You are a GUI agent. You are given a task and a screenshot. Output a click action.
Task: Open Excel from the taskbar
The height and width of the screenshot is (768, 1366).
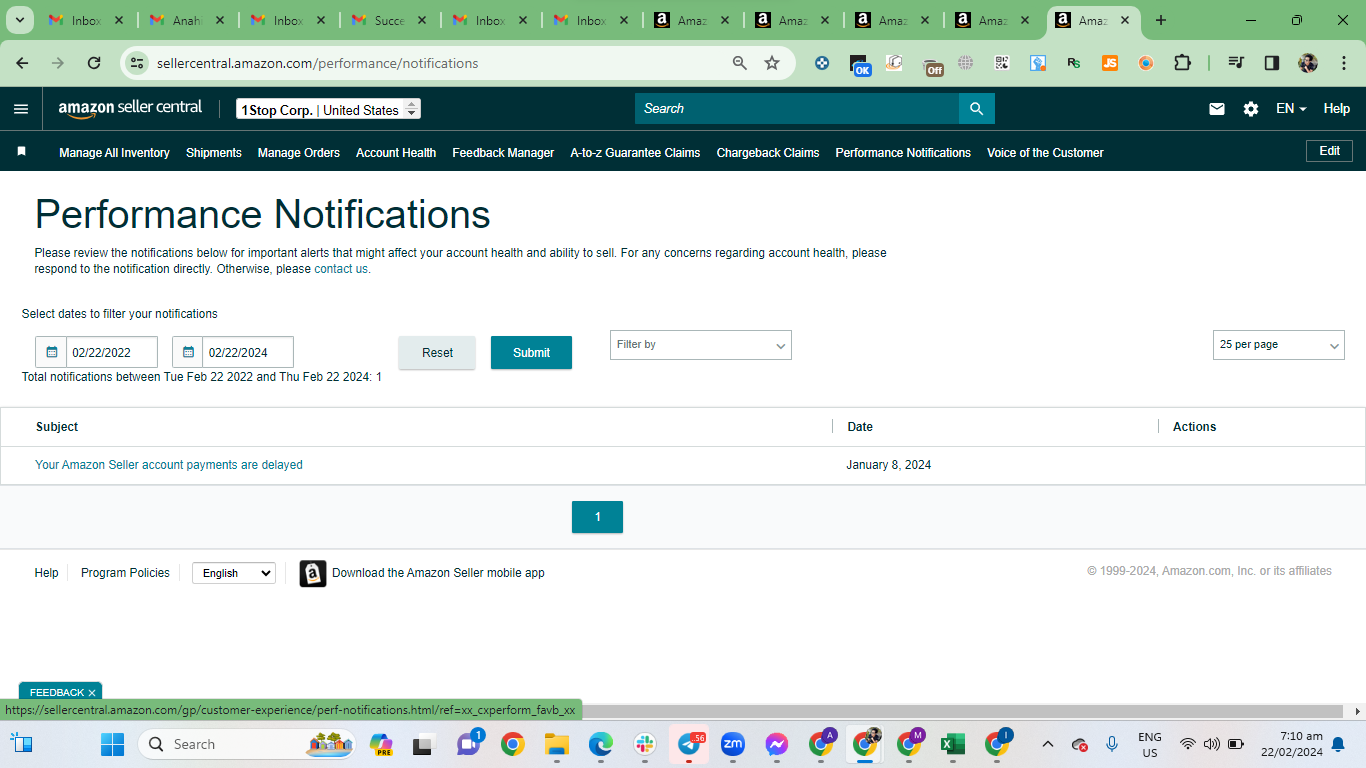click(953, 744)
